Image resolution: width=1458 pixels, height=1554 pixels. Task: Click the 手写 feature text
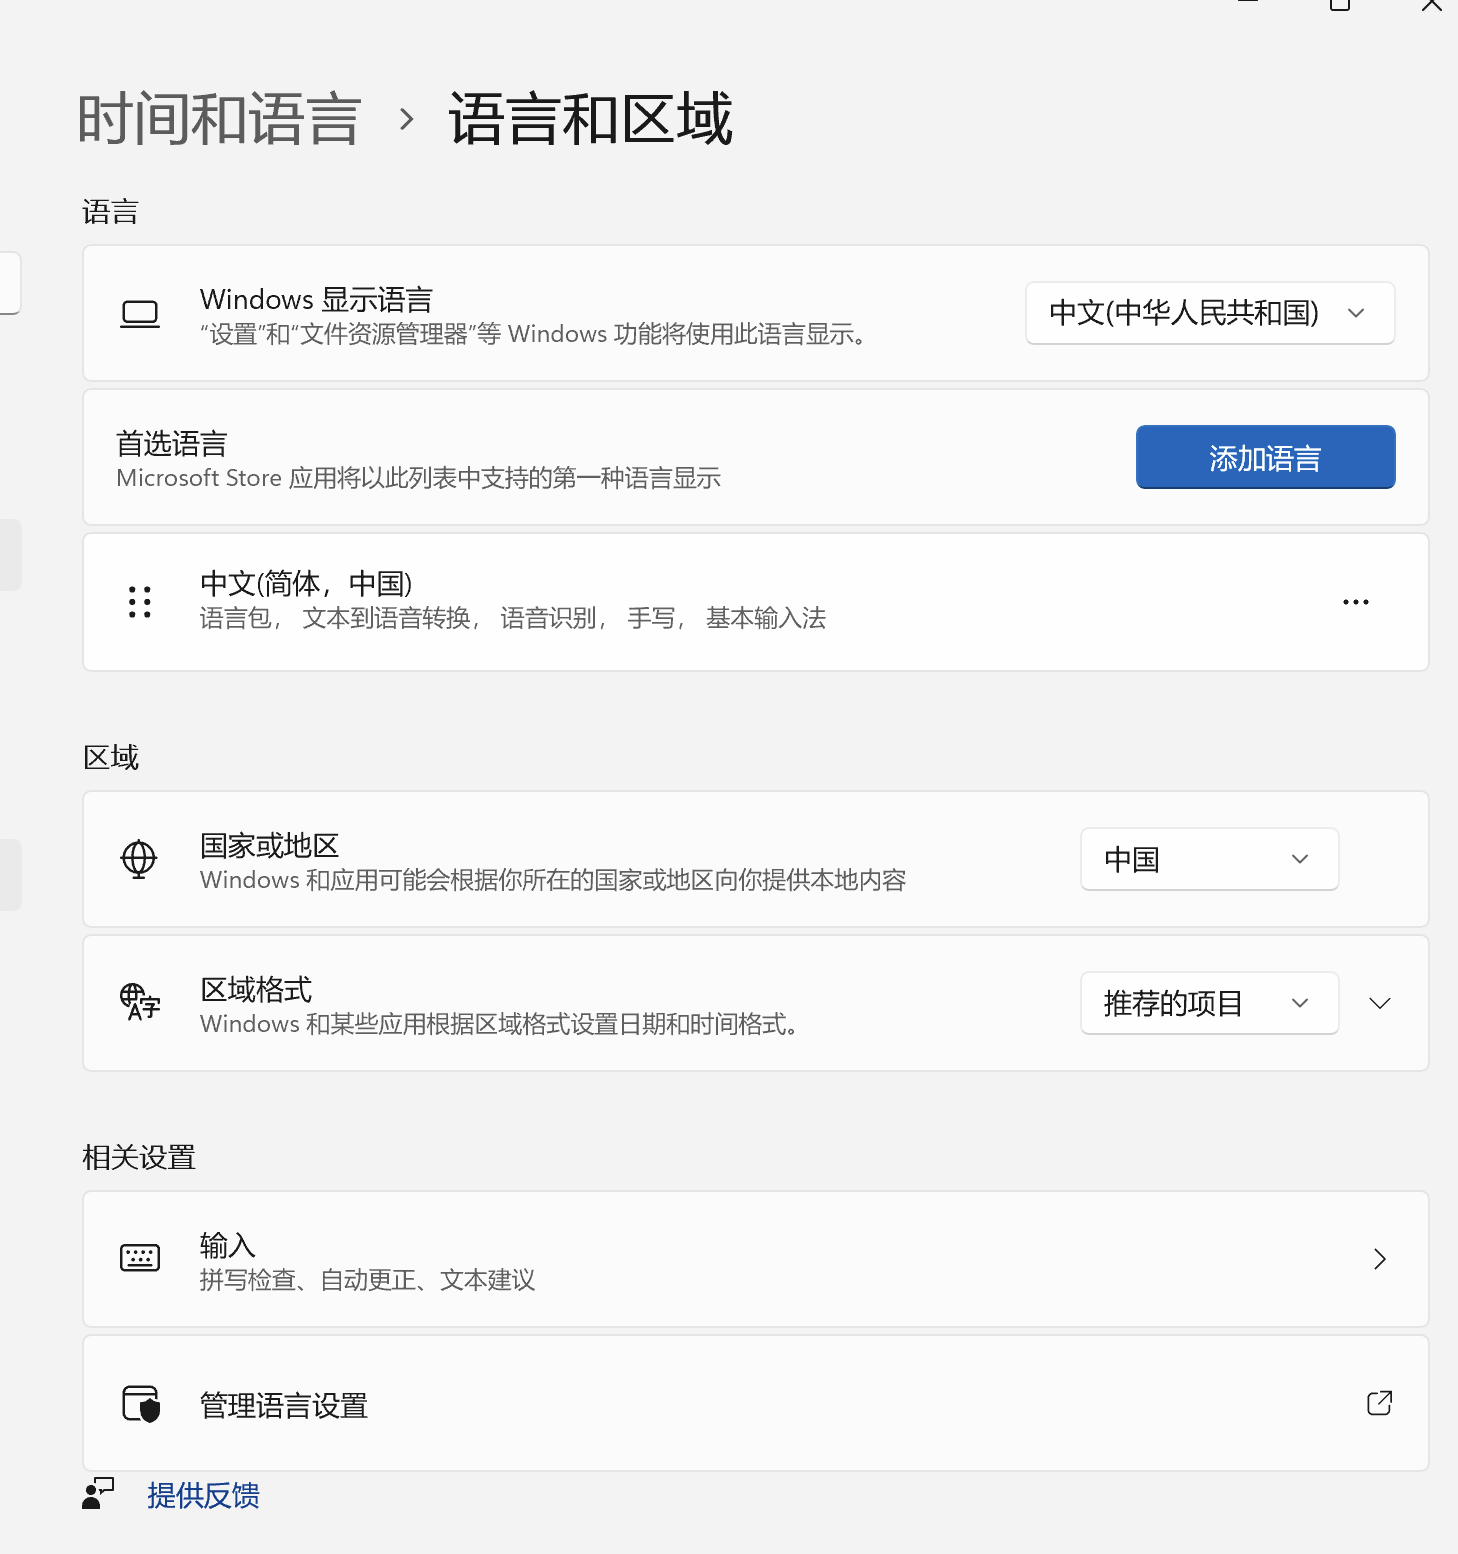click(651, 618)
